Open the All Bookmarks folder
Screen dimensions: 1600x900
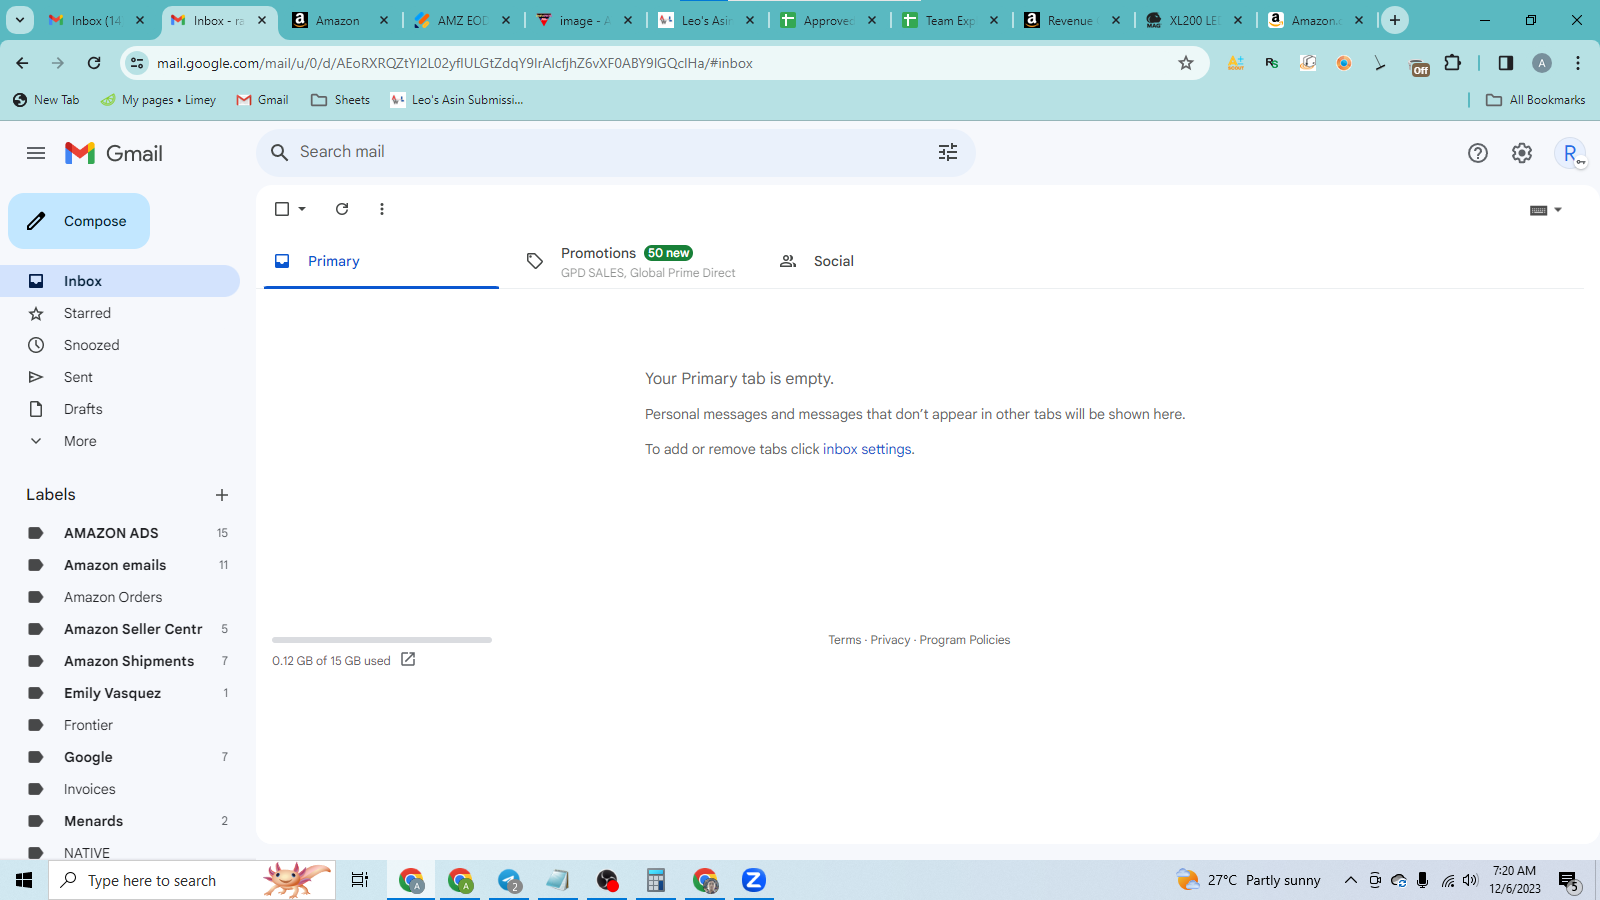pos(1536,100)
